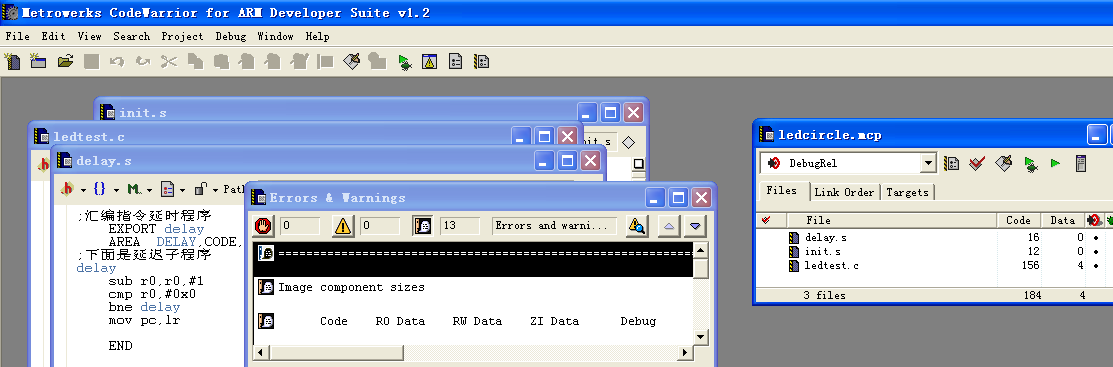
Task: Click the Make icon in ledcircle.mcp window
Action: tap(1003, 163)
